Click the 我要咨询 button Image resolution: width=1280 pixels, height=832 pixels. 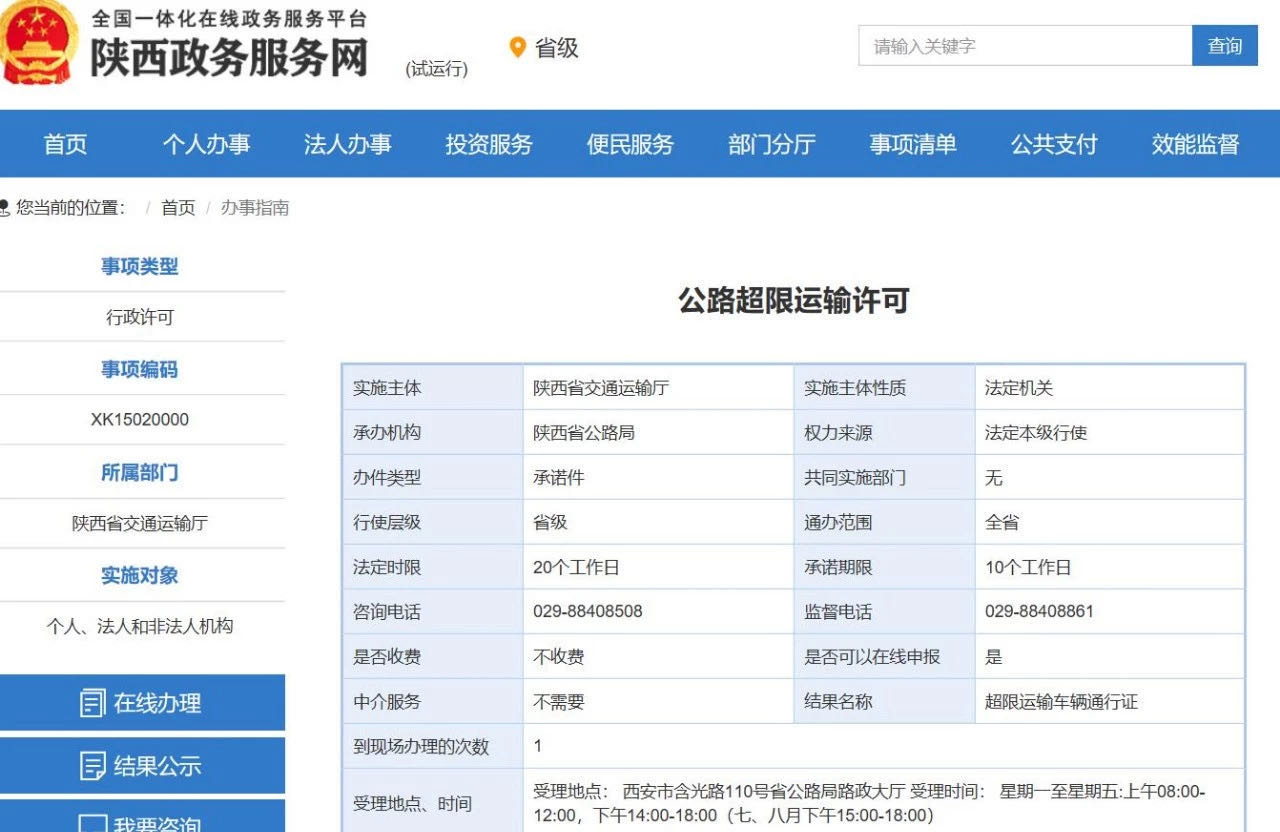pyautogui.click(x=142, y=816)
